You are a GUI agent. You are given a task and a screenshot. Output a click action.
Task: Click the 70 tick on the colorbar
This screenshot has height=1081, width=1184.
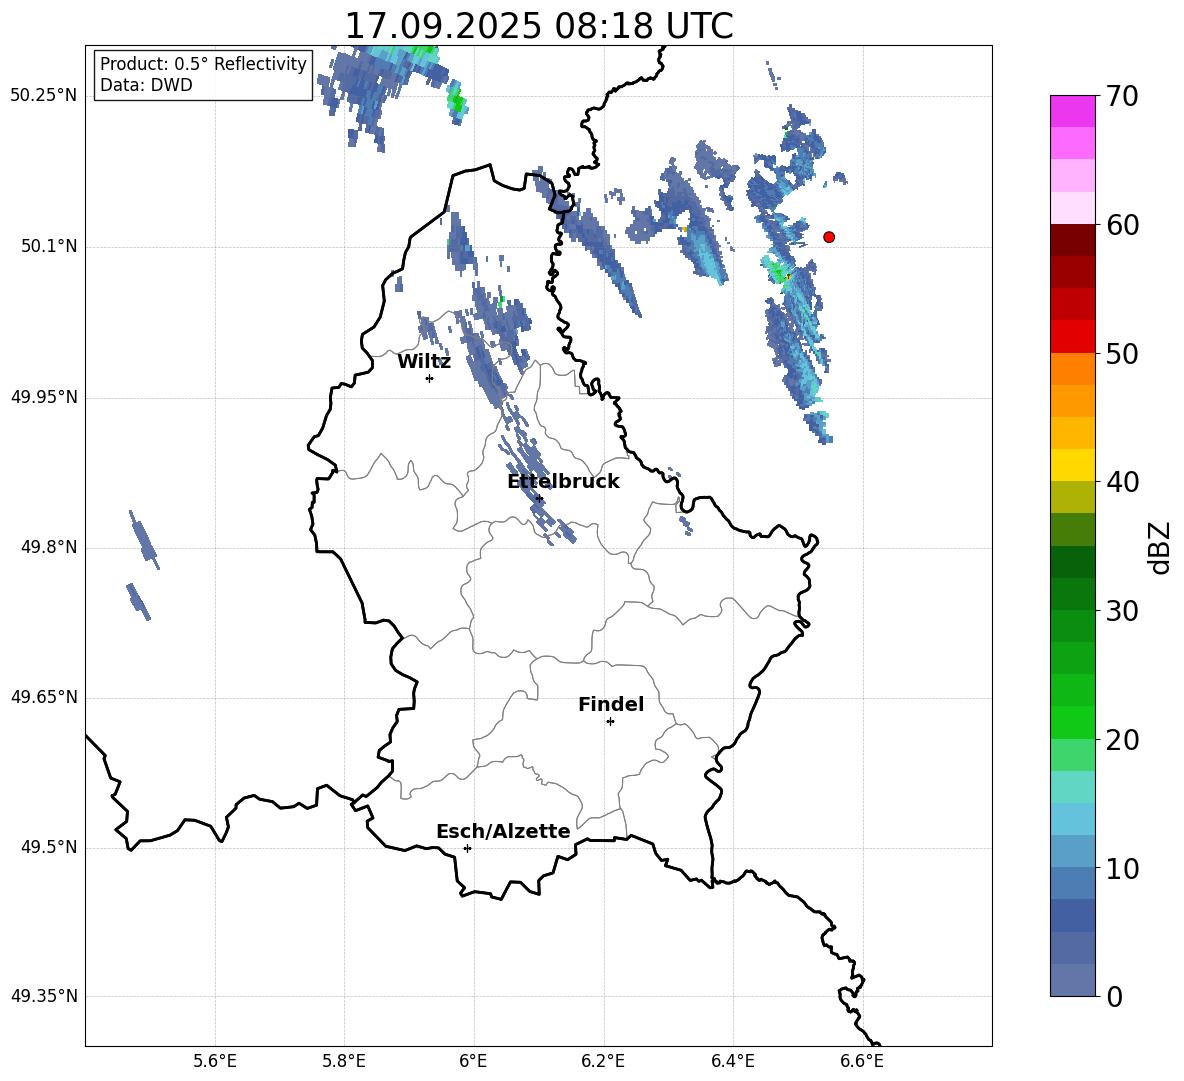point(1122,96)
